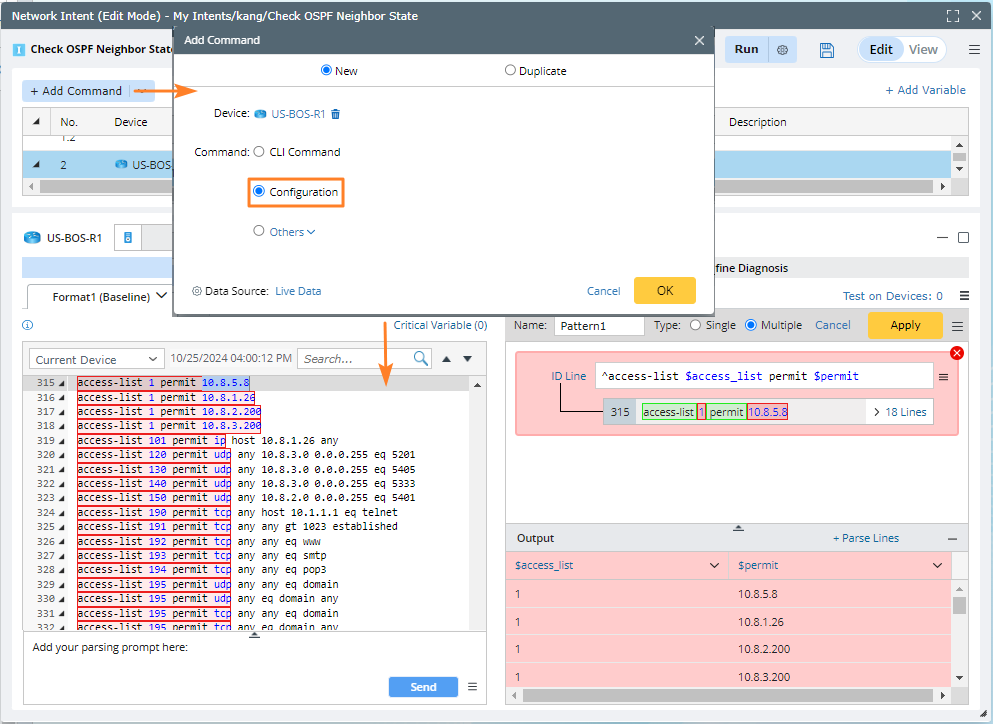Click the No. column header
Viewport: 993px width, 724px height.
click(69, 122)
